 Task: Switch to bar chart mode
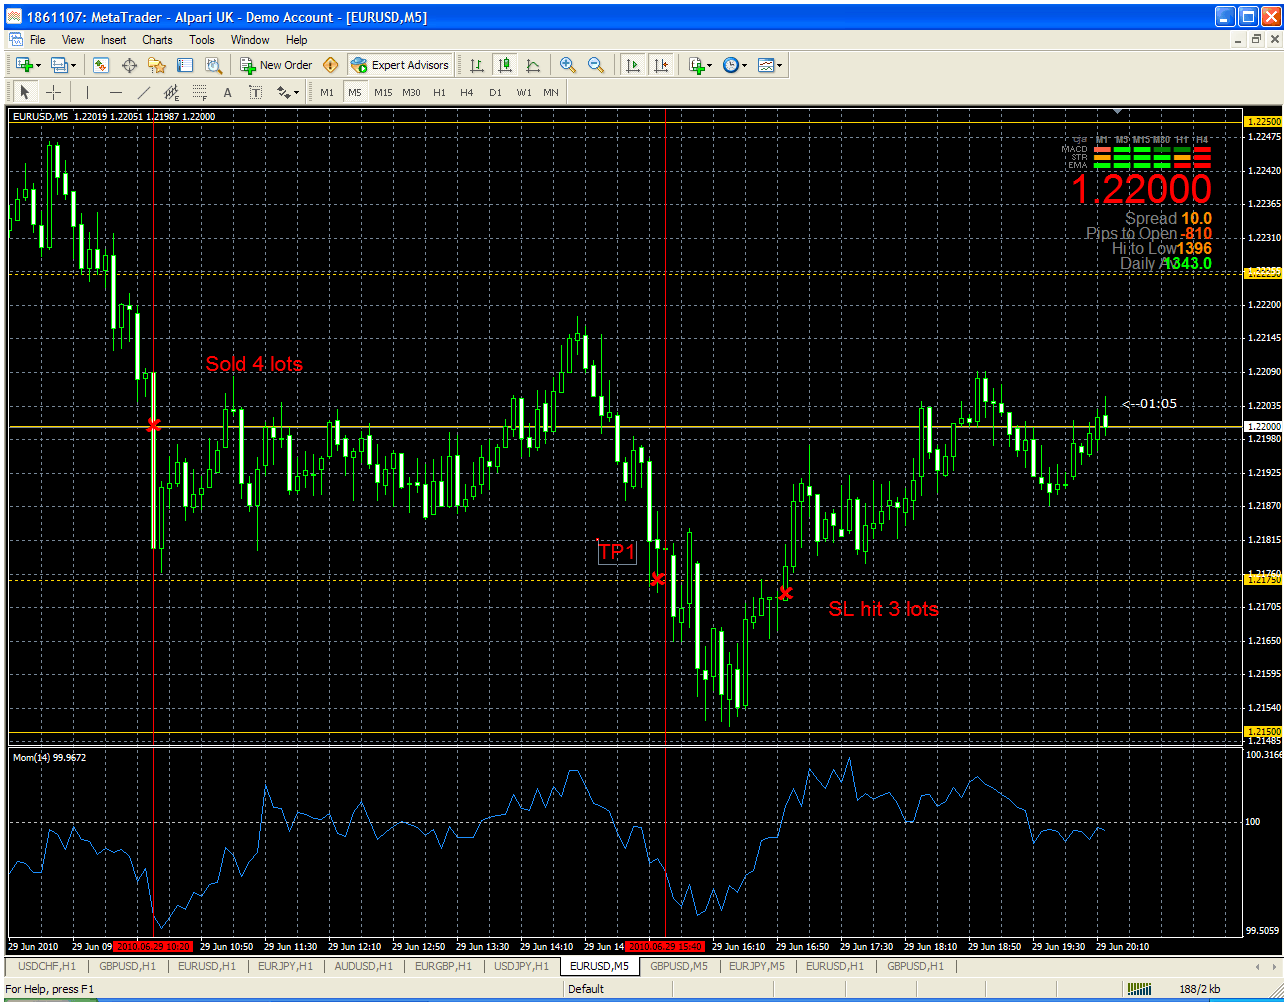(477, 65)
